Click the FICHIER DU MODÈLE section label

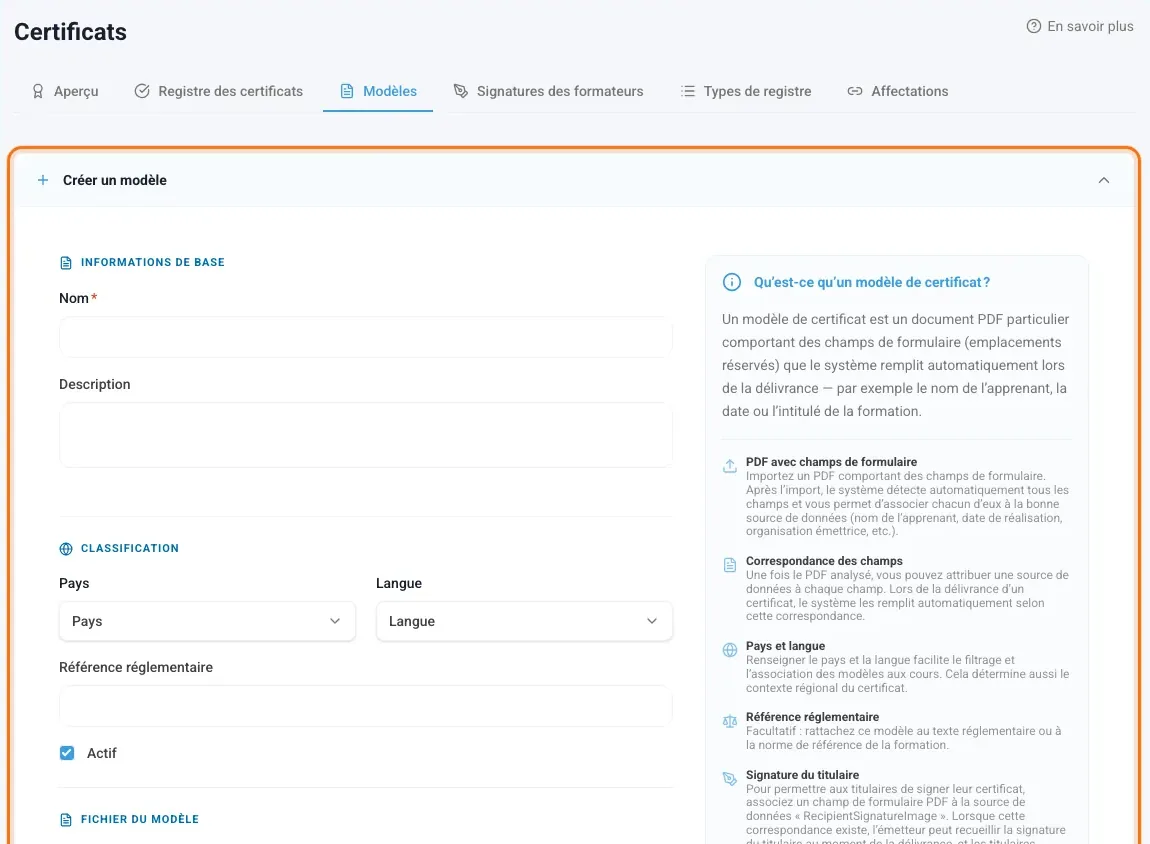click(139, 819)
